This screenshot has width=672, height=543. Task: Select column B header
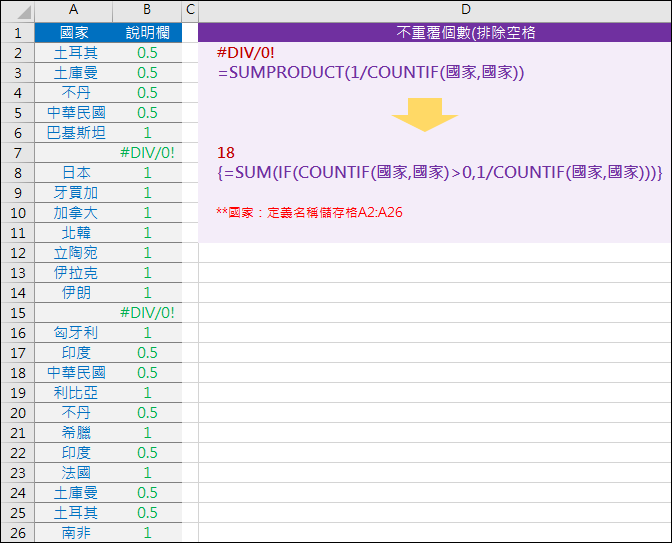pos(147,10)
